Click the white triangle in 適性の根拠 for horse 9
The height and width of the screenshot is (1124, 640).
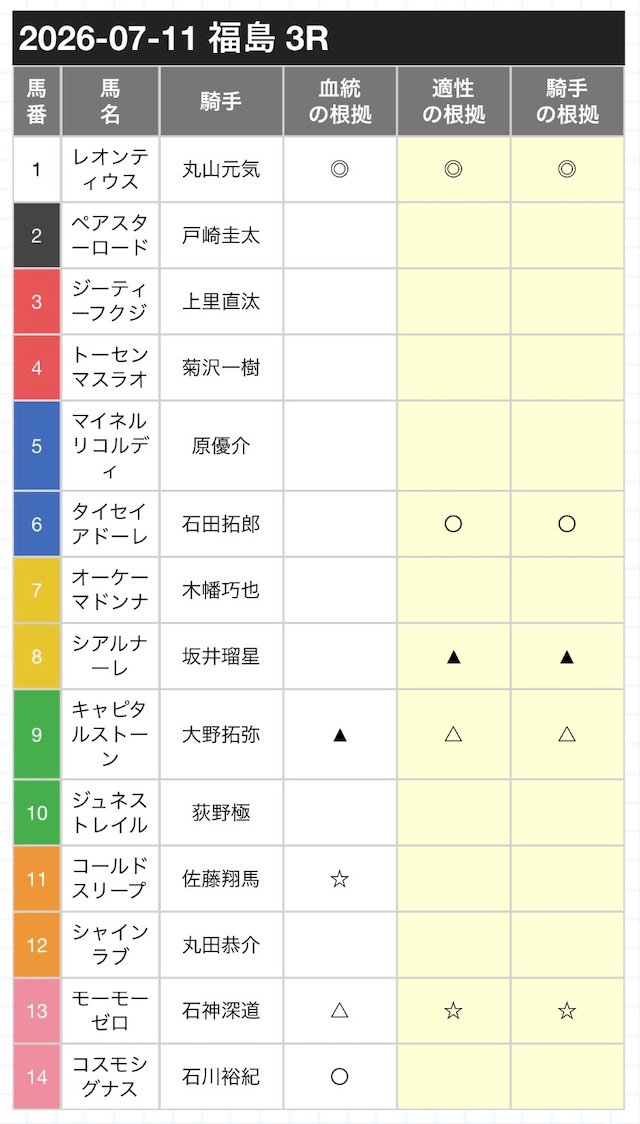pyautogui.click(x=453, y=735)
